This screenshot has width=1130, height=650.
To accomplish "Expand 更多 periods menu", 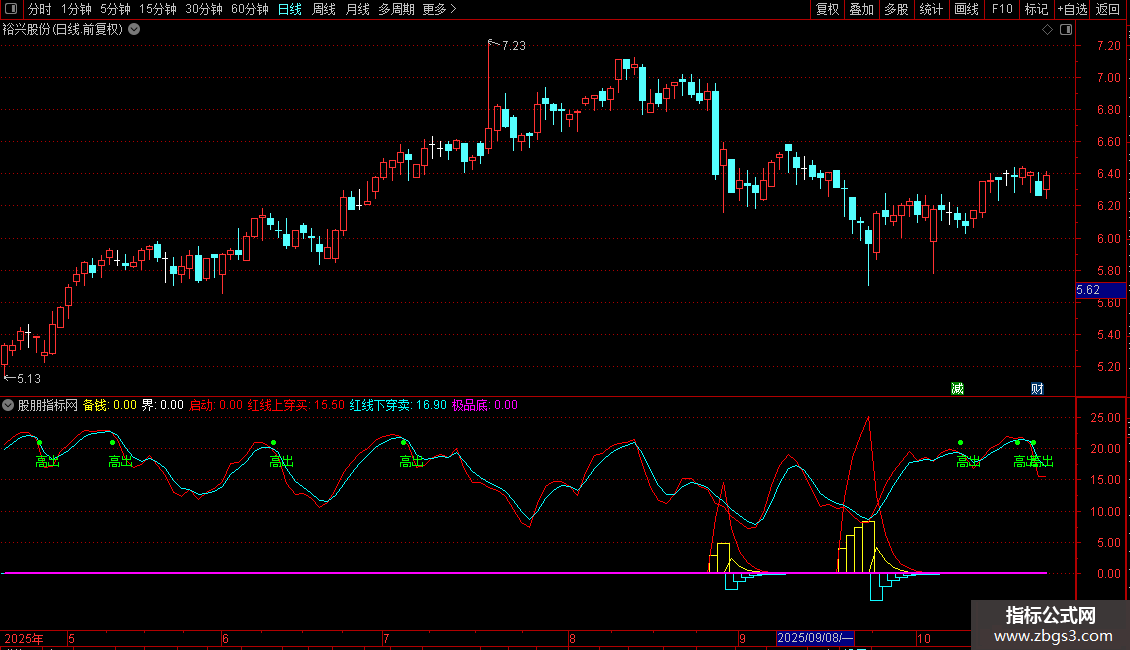I will 439,9.
